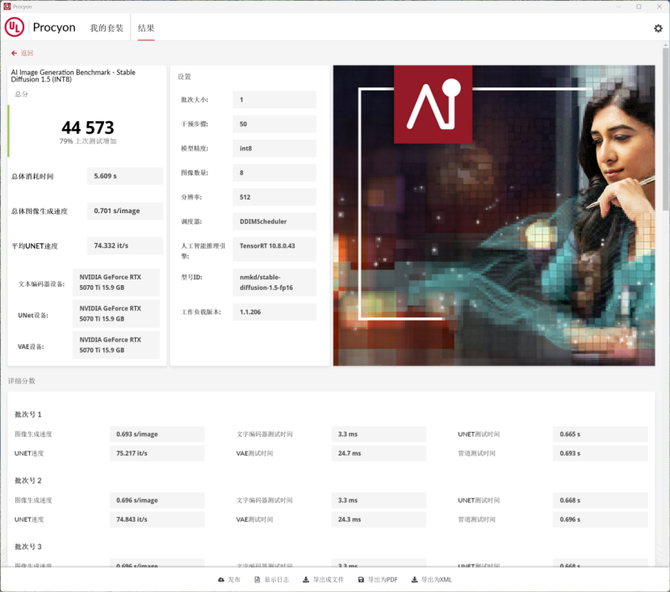Viewport: 670px width, 592px height.
Task: Click the 设置 panel heading
Action: coord(184,77)
